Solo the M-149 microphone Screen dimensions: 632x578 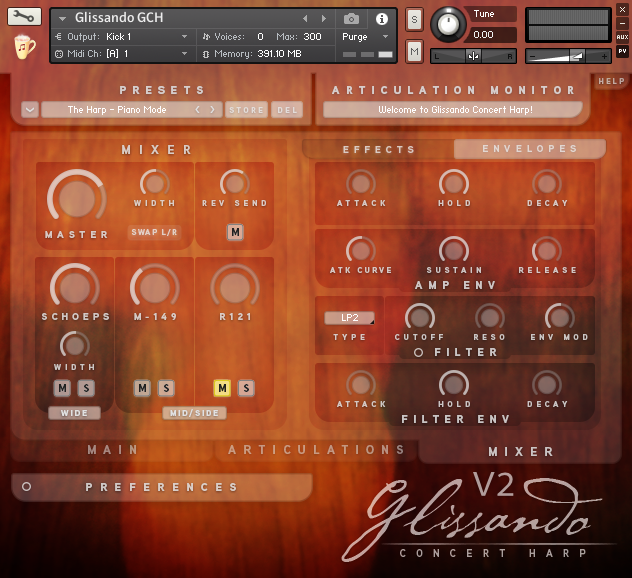pyautogui.click(x=166, y=388)
